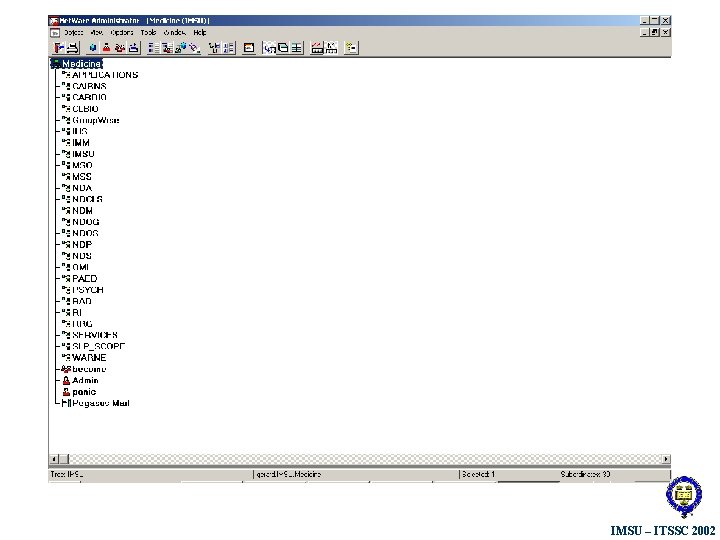Screen dimensions: 720x540
Task: Click the icon beside Pegasus Mail
Action: pos(66,403)
